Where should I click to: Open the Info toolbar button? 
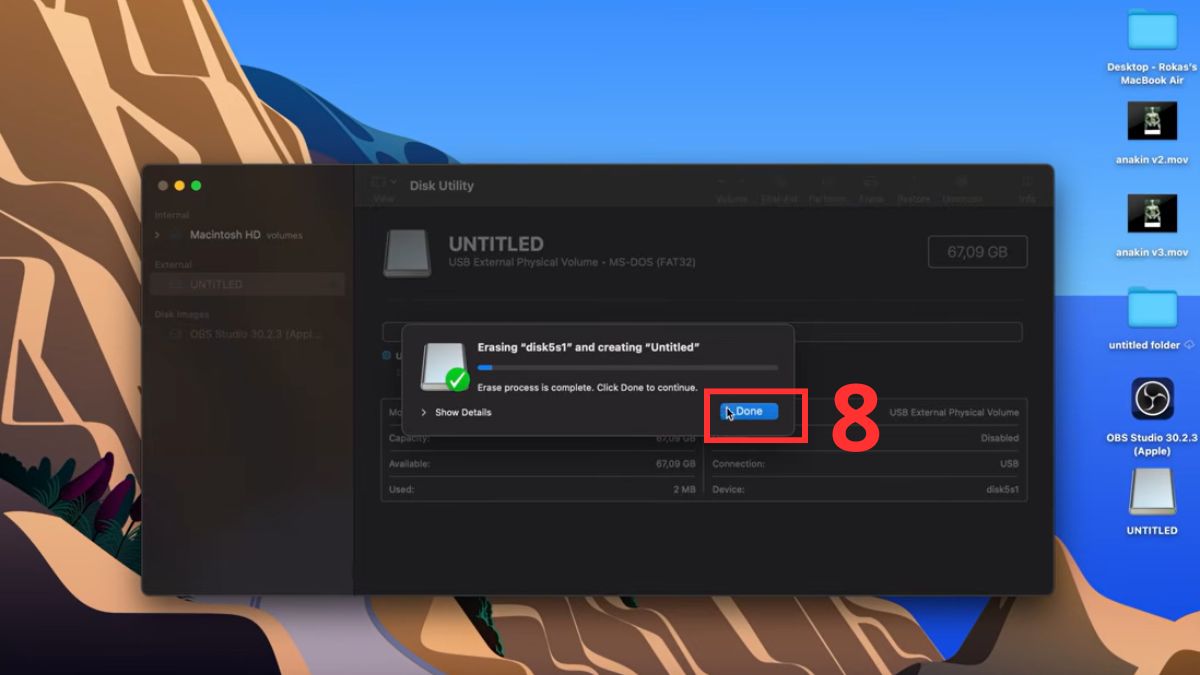coord(1027,189)
